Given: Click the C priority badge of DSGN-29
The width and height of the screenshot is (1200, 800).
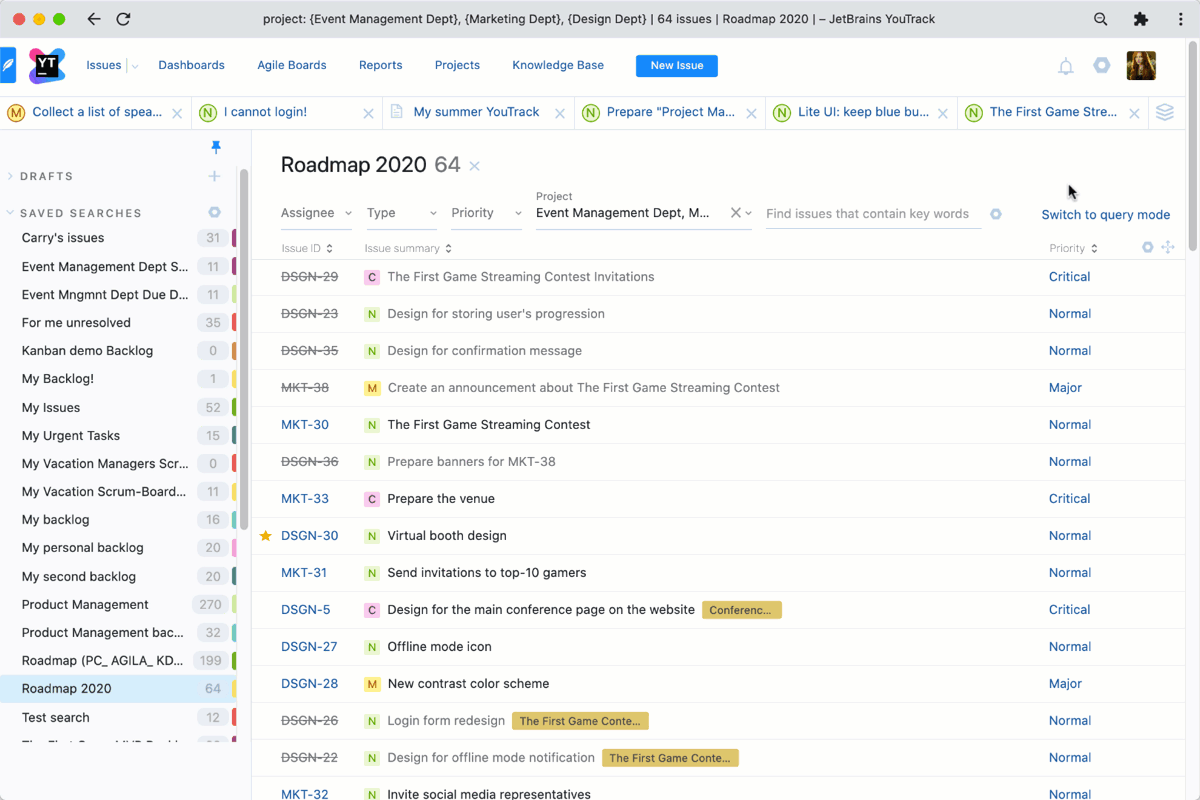Looking at the screenshot, I should click(372, 277).
